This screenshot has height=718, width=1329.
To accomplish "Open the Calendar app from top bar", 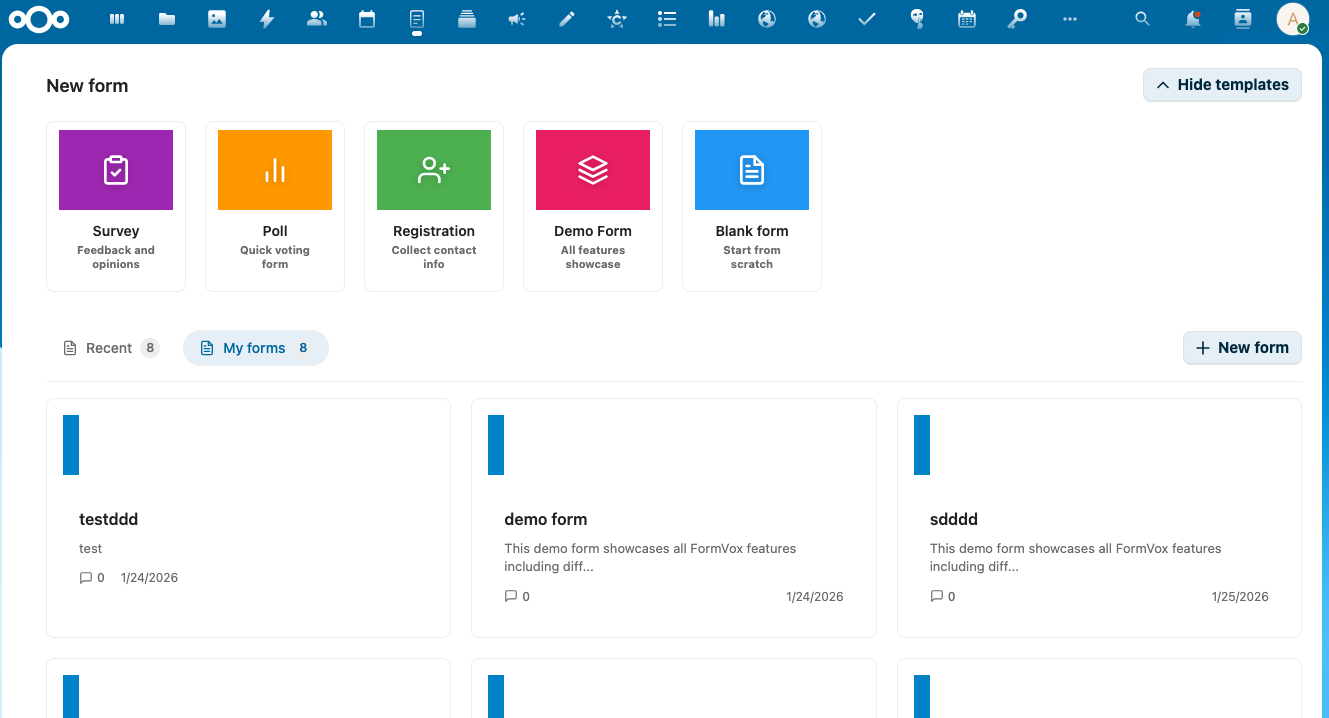I will click(x=367, y=19).
